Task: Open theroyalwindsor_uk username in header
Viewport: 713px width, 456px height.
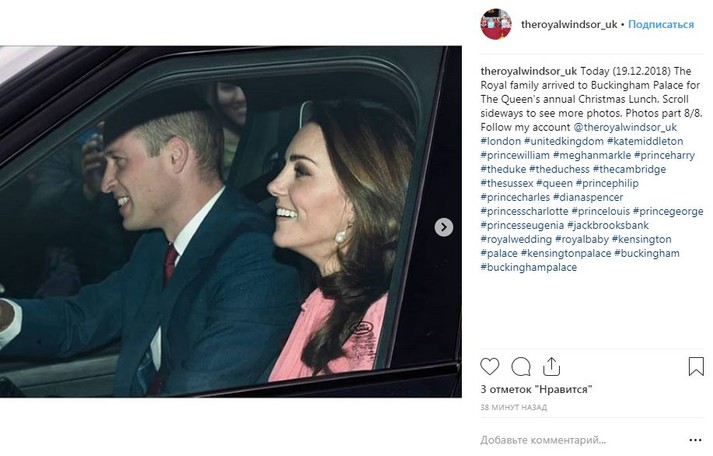Action: click(x=569, y=25)
